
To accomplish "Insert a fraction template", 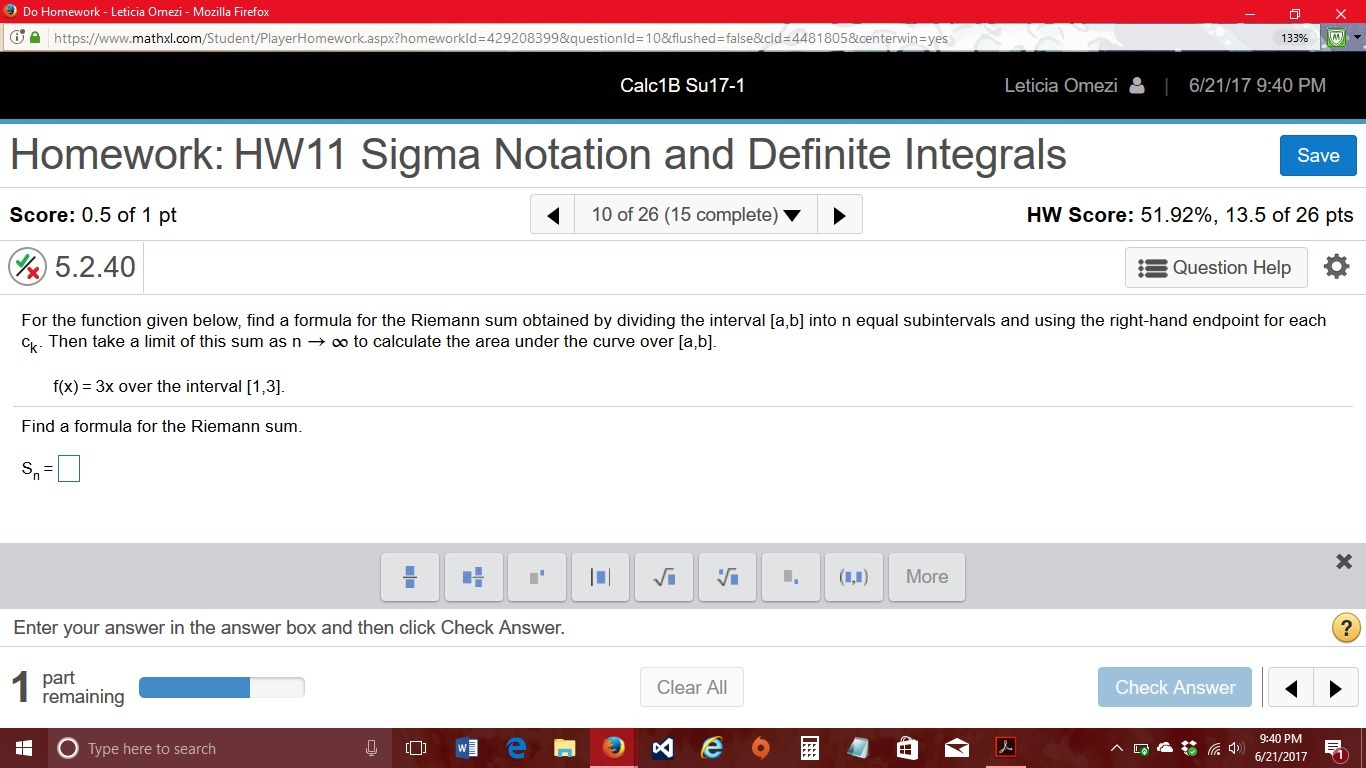I will coord(410,577).
